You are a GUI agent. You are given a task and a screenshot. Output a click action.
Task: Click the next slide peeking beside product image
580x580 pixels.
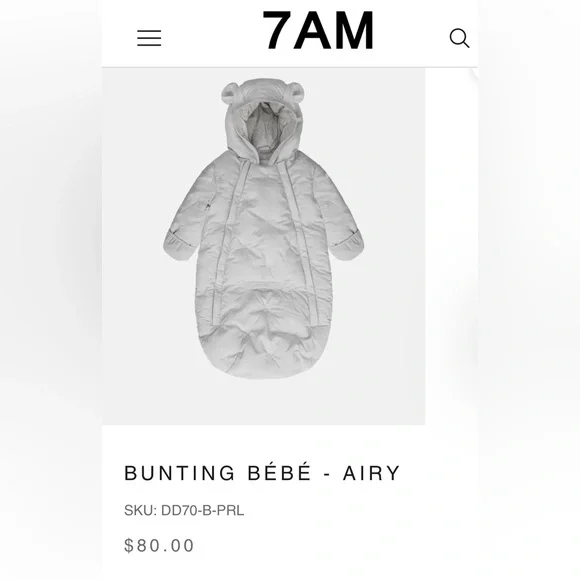(x=451, y=246)
